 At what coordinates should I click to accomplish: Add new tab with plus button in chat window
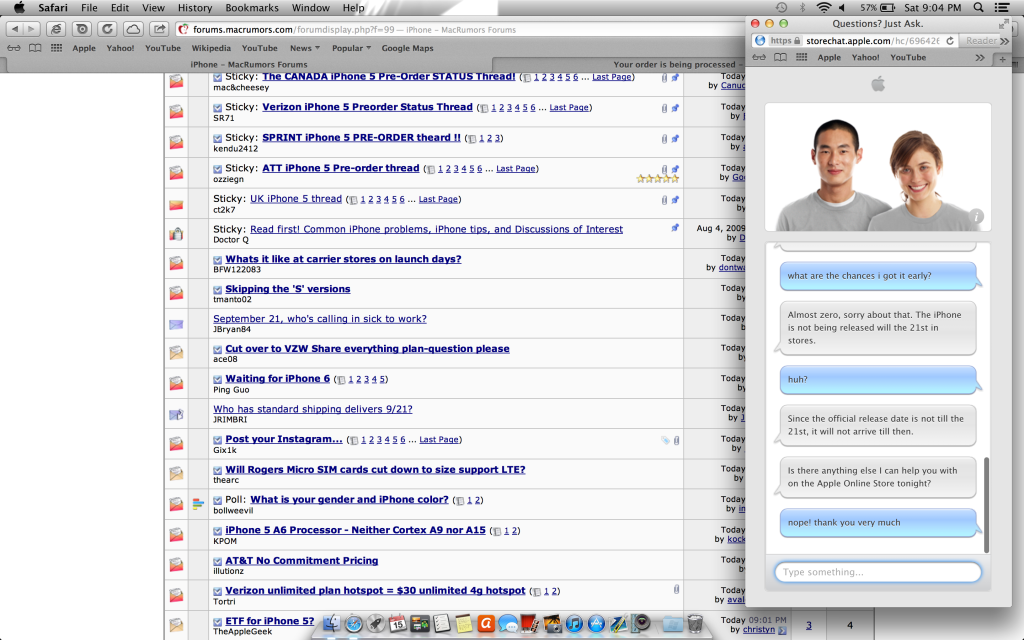coord(1002,59)
